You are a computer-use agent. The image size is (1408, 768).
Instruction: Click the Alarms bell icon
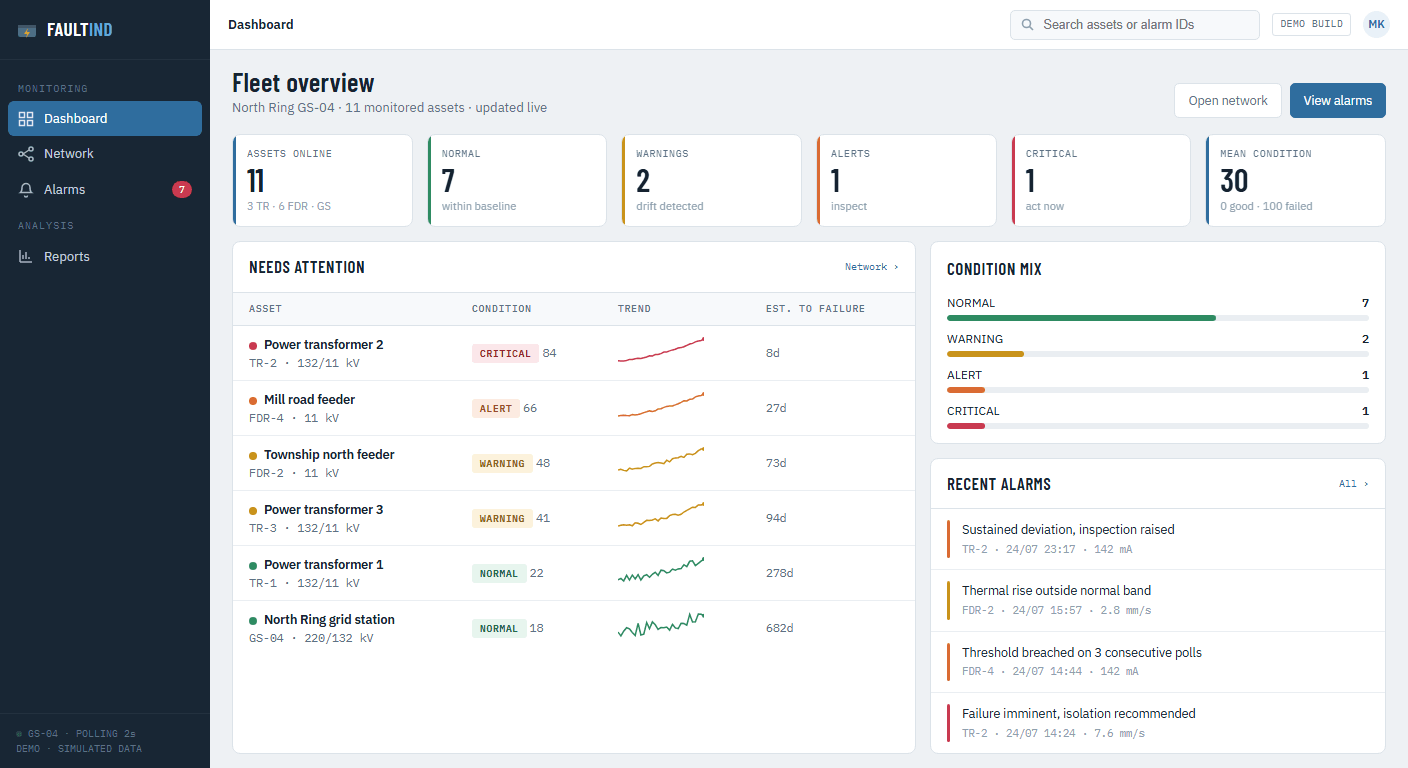[26, 190]
